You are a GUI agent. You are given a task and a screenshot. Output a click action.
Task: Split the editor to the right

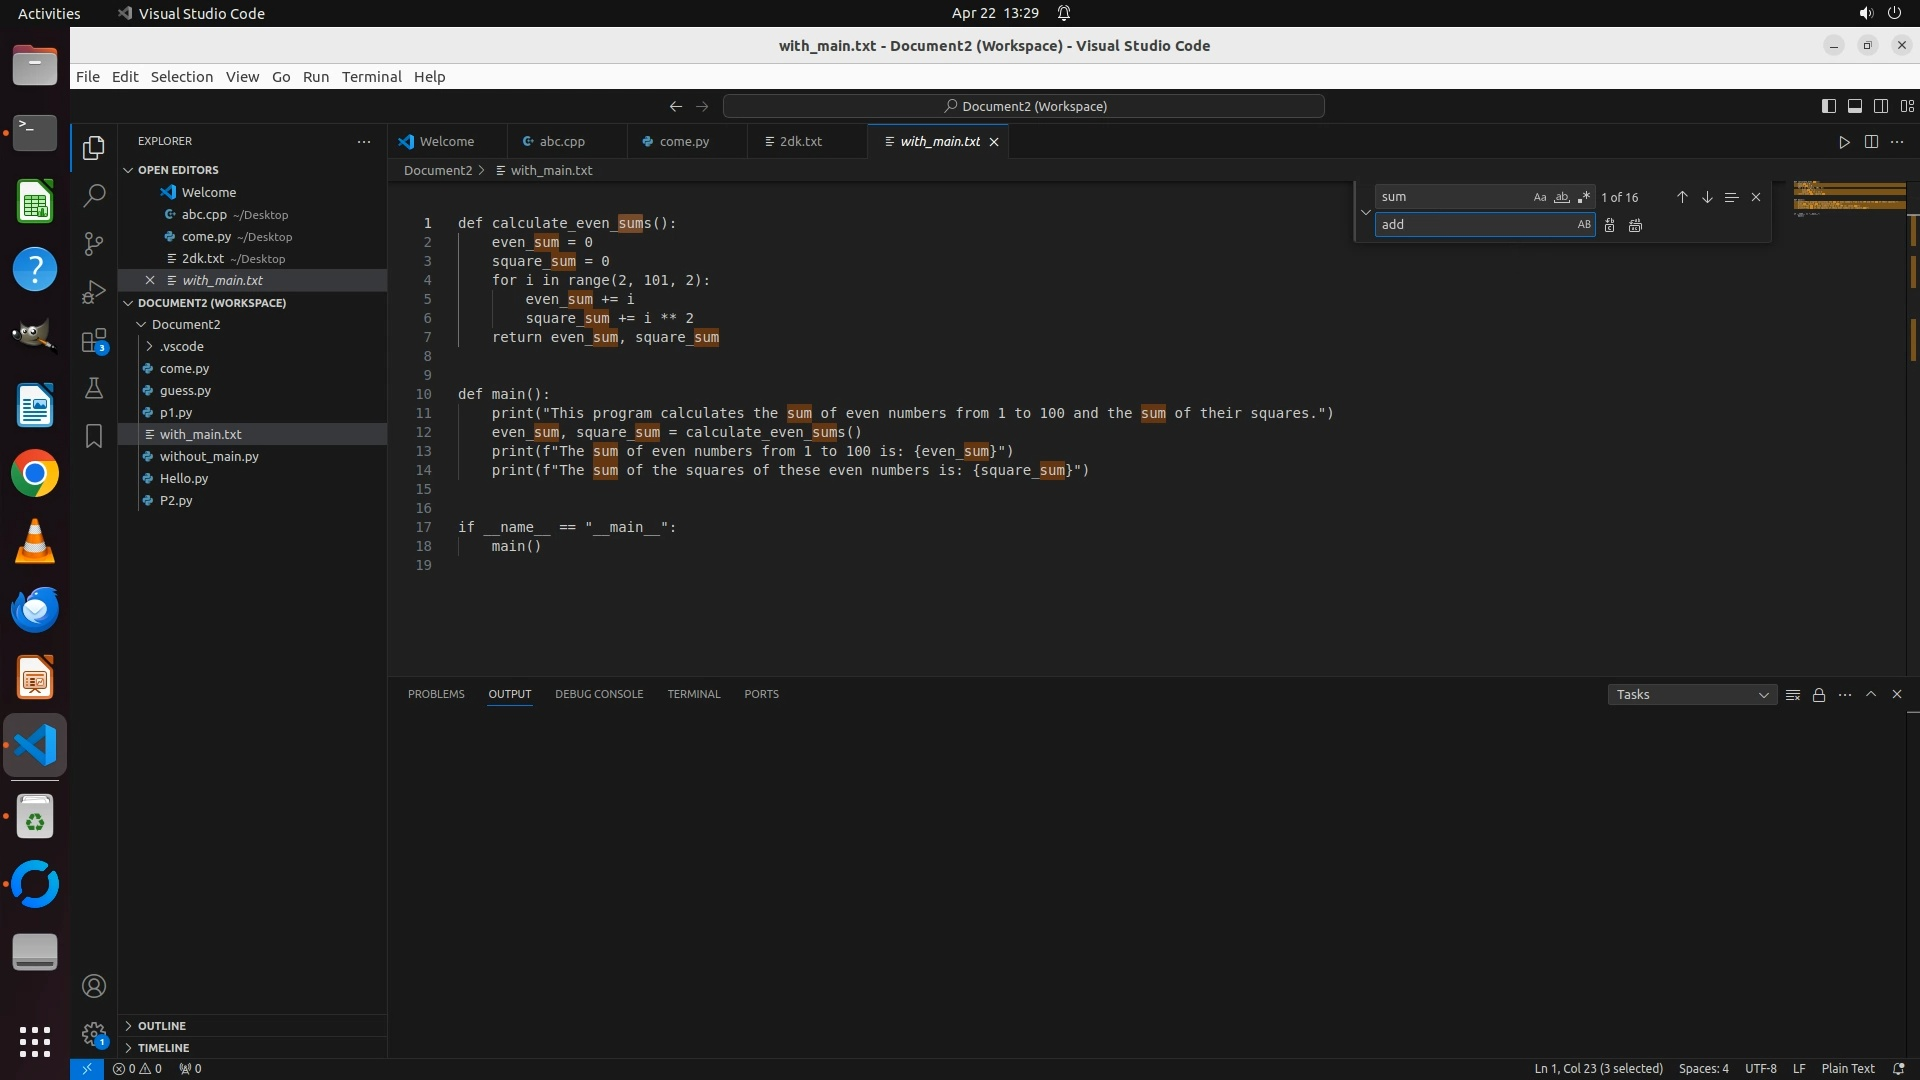click(1871, 142)
